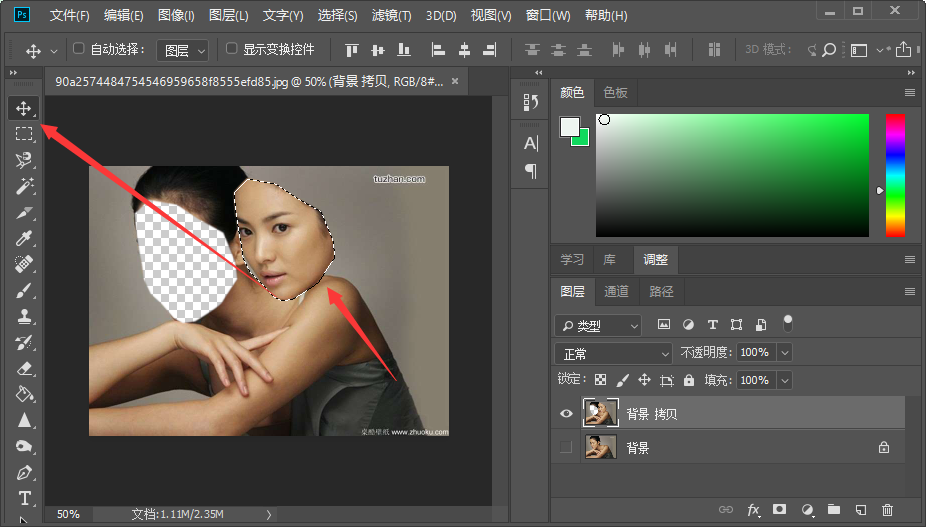Image resolution: width=926 pixels, height=527 pixels.
Task: Select the Eyedropper tool
Action: (x=24, y=238)
